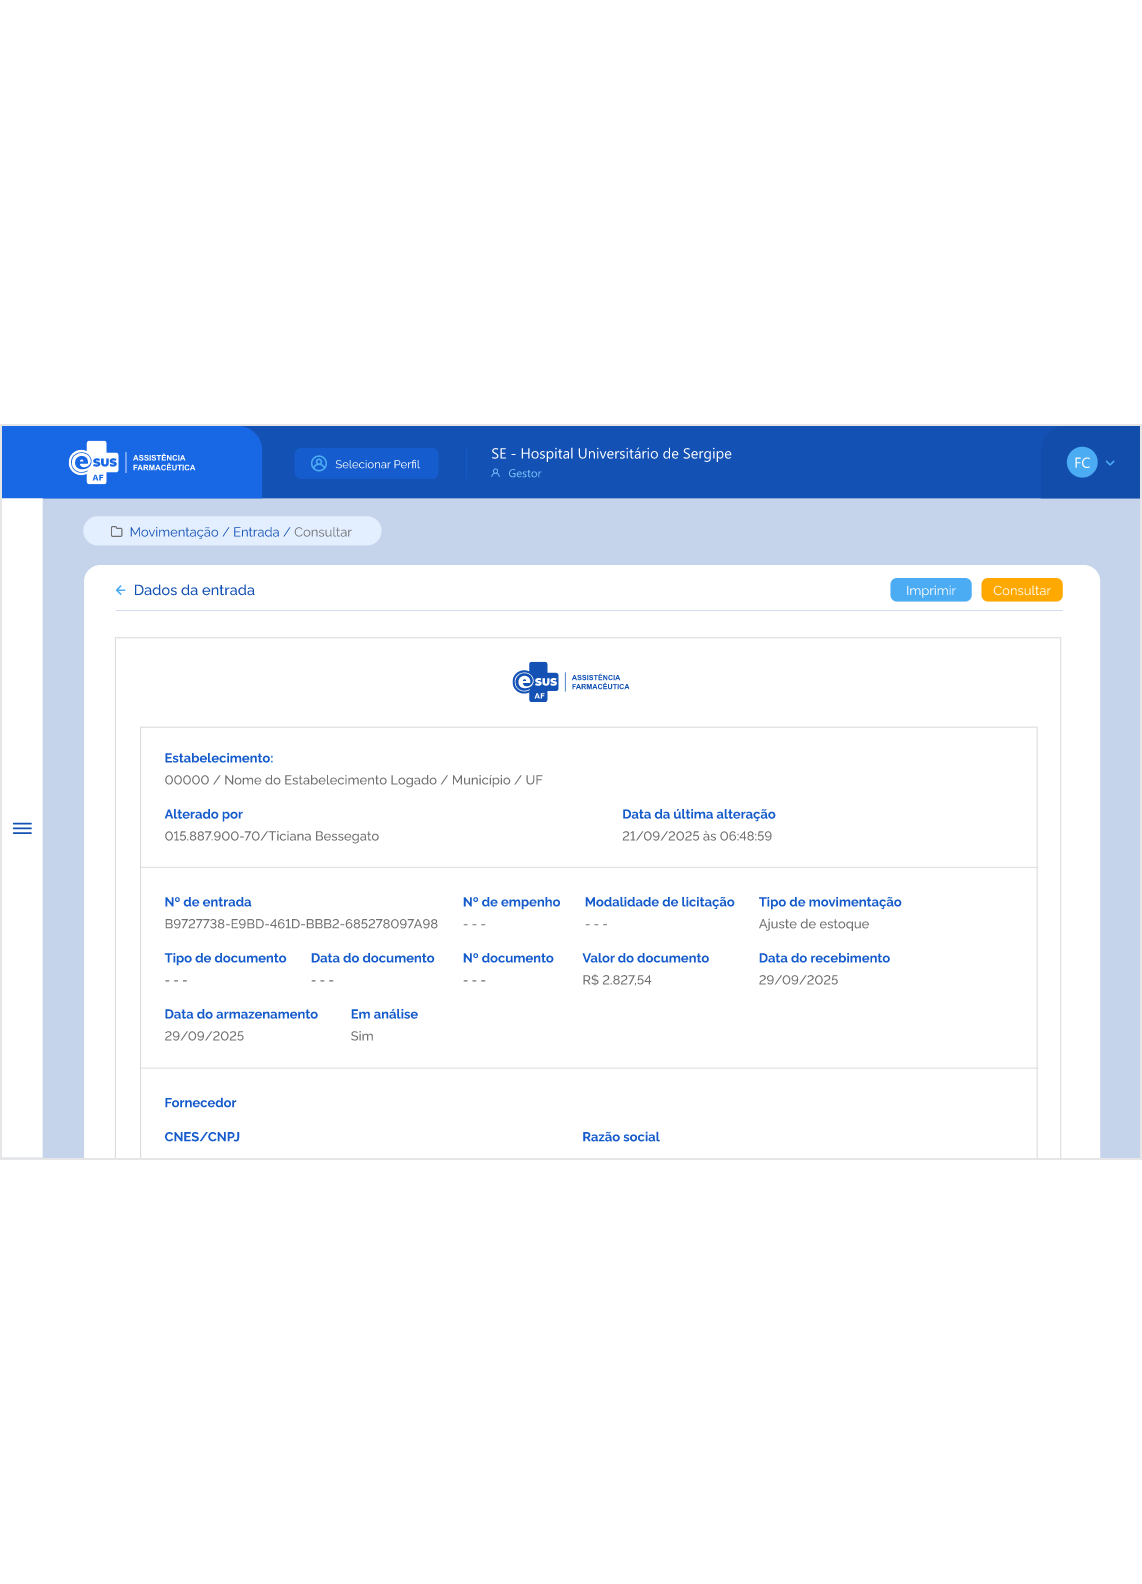The image size is (1142, 1584).
Task: Click the Nº de entrada code value
Action: click(301, 924)
